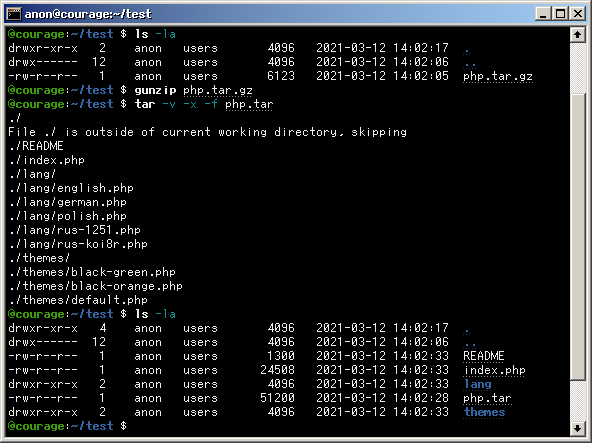Click the './themes/black-orange.php' output line
Viewport: 592px width, 443px height.
click(x=96, y=286)
